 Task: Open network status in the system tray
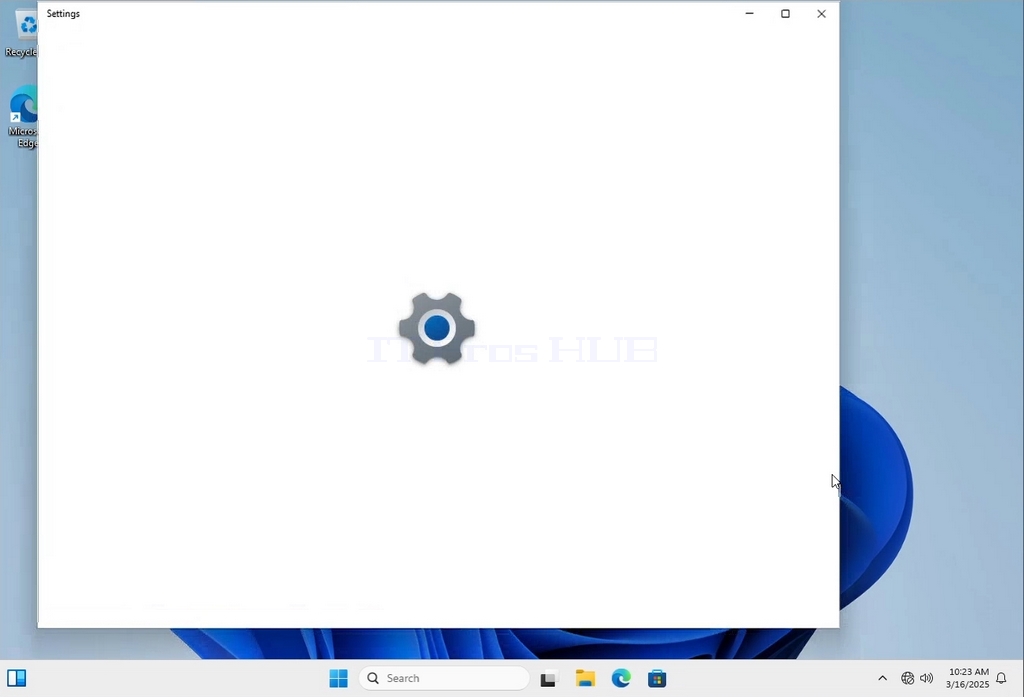[907, 678]
